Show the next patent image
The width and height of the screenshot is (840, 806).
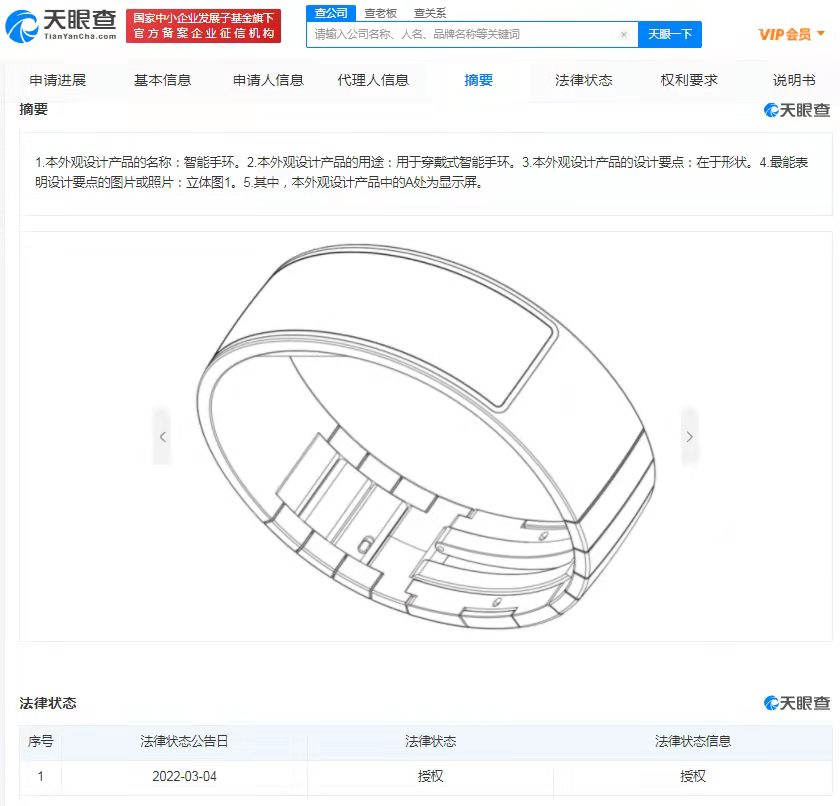689,436
